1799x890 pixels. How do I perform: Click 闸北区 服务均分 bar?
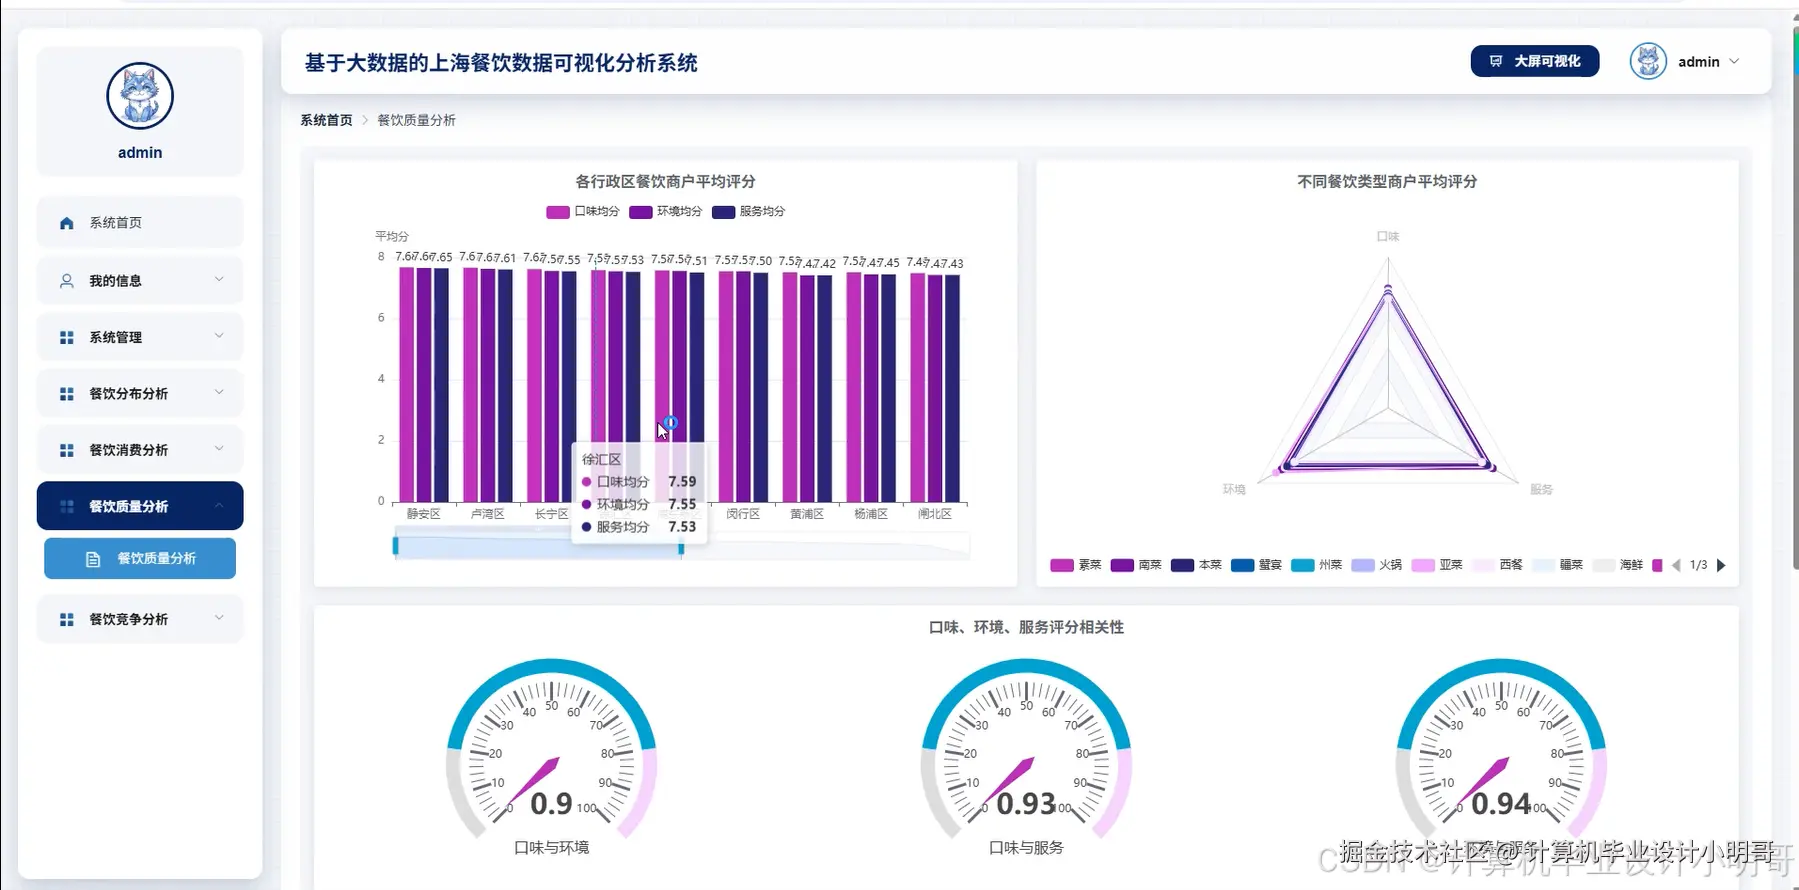pyautogui.click(x=953, y=388)
